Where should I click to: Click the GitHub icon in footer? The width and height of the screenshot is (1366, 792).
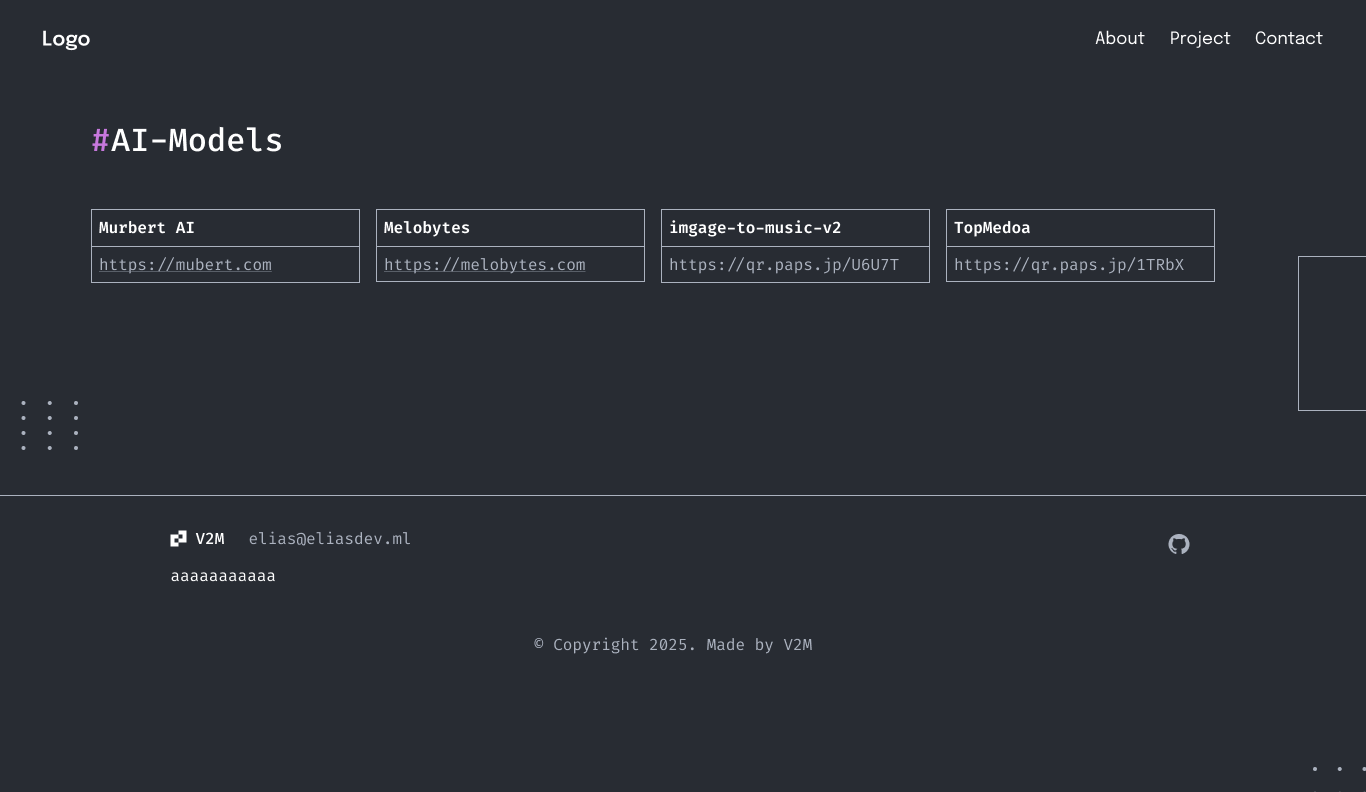coord(1179,544)
